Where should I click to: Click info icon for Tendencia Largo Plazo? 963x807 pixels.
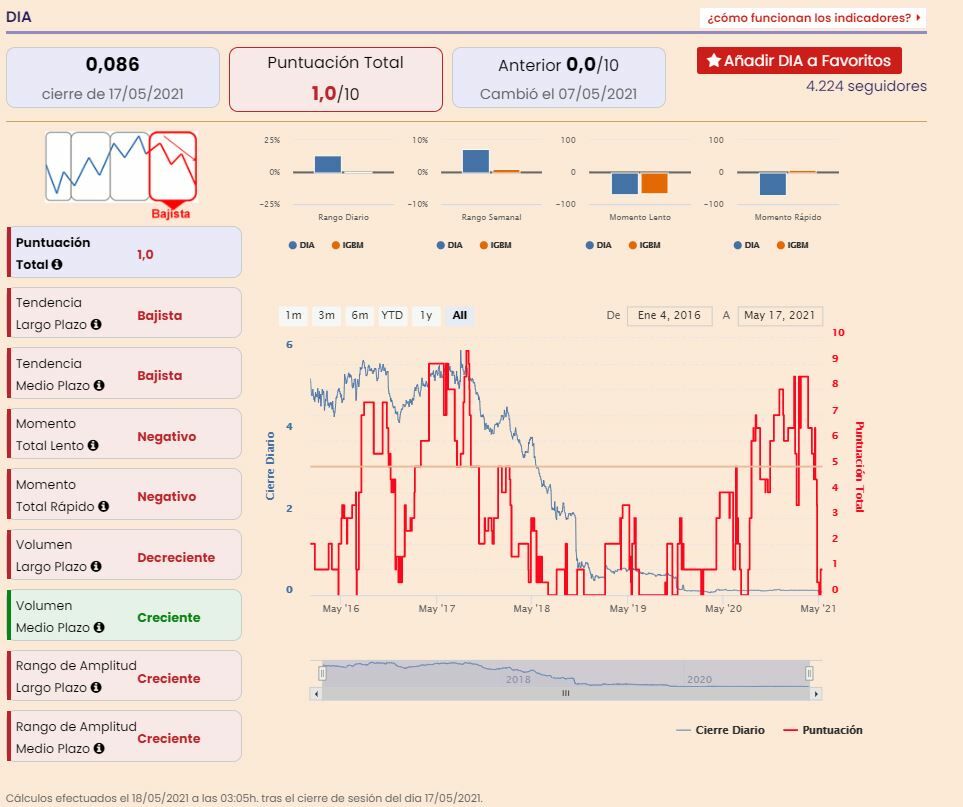[96, 324]
